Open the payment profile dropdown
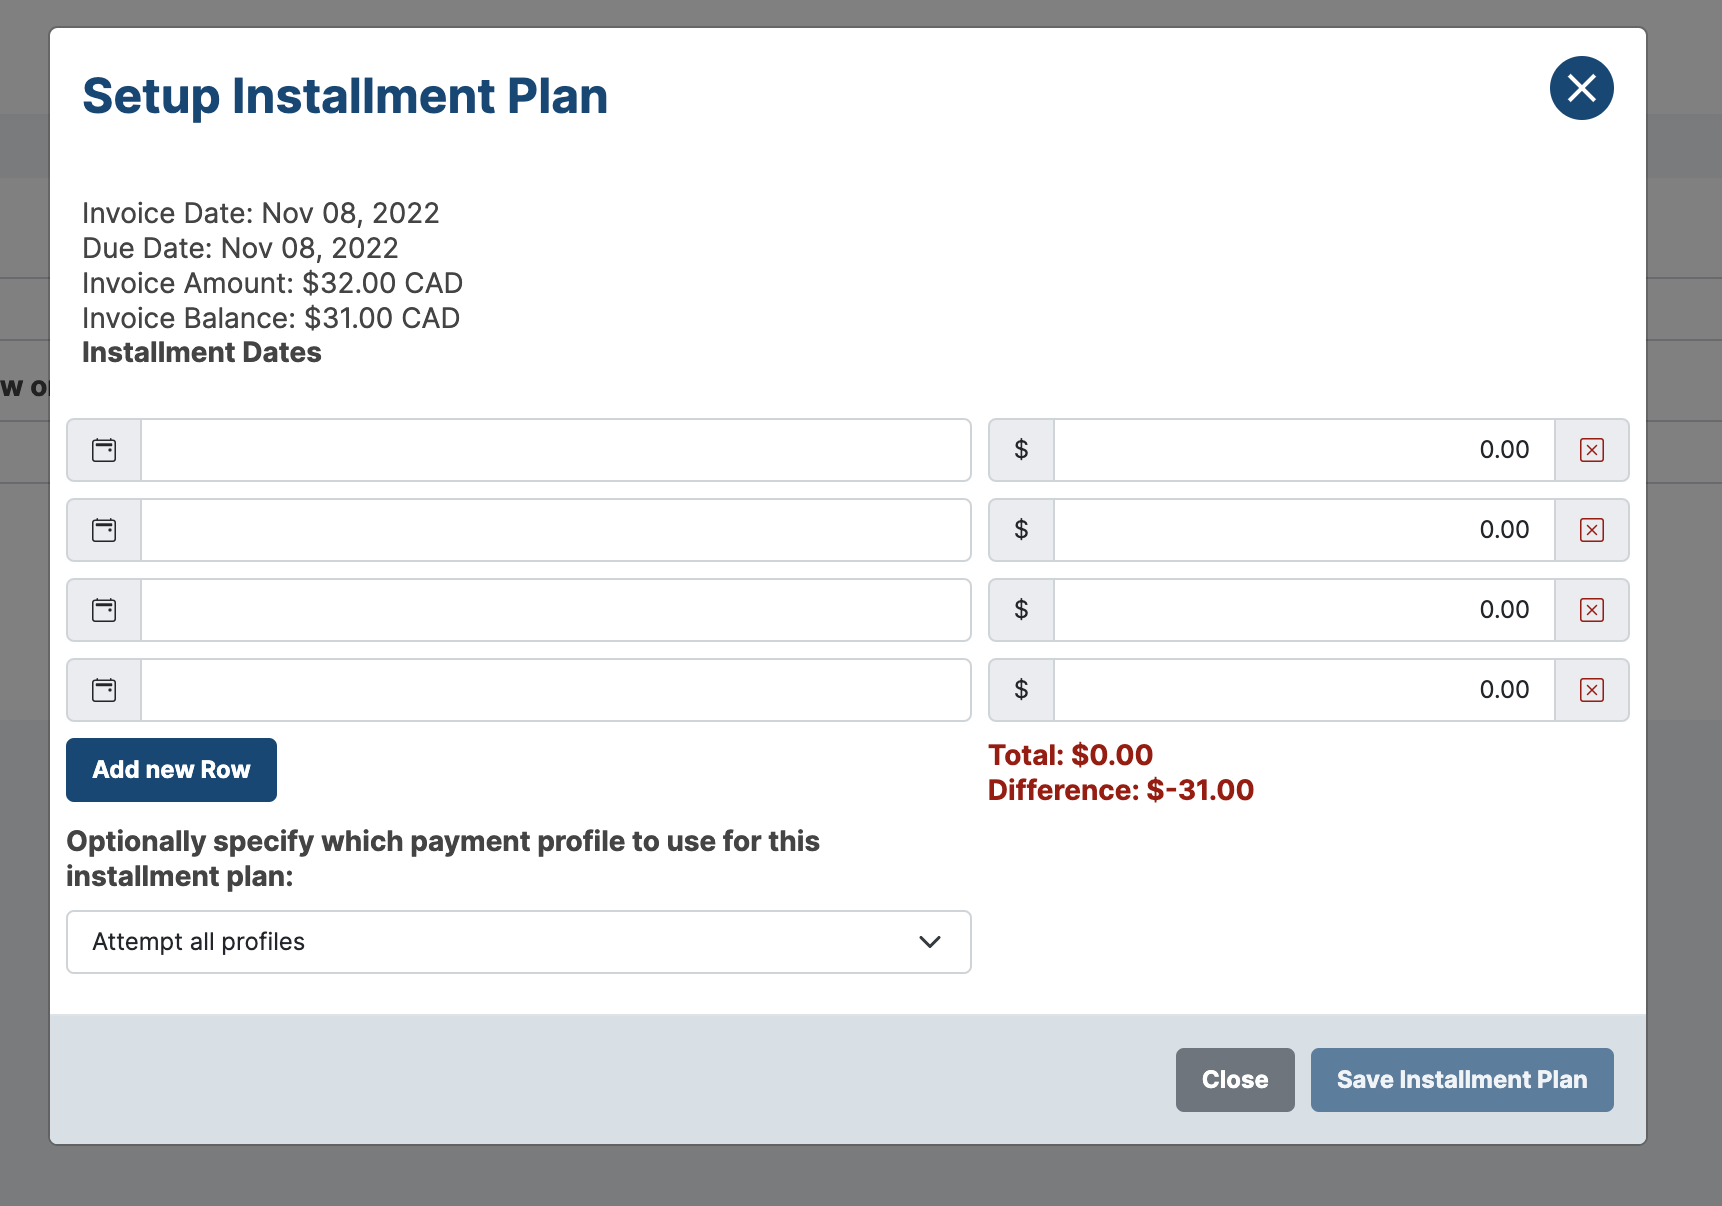The width and height of the screenshot is (1722, 1206). click(518, 941)
